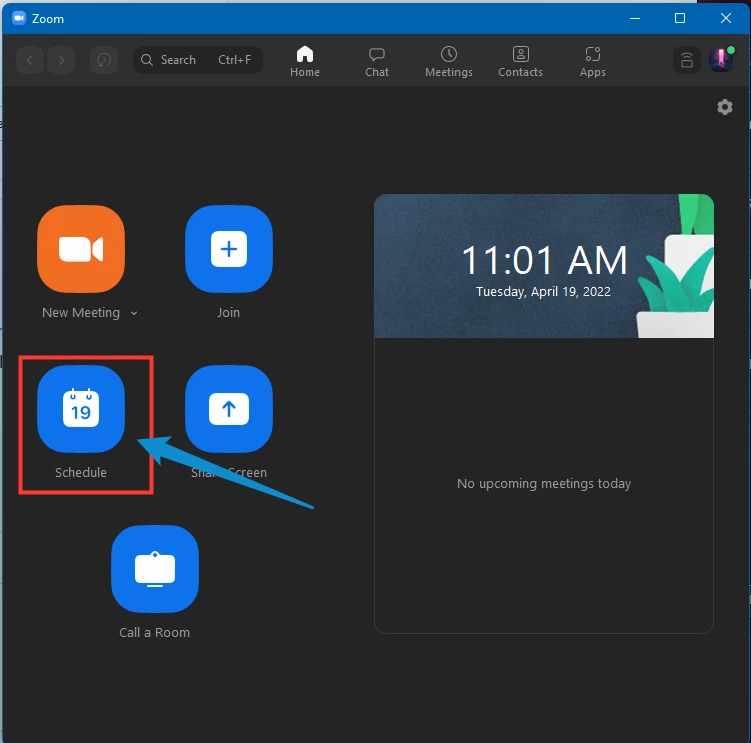Click the Join meeting plus icon
The width and height of the screenshot is (751, 743).
(x=229, y=249)
